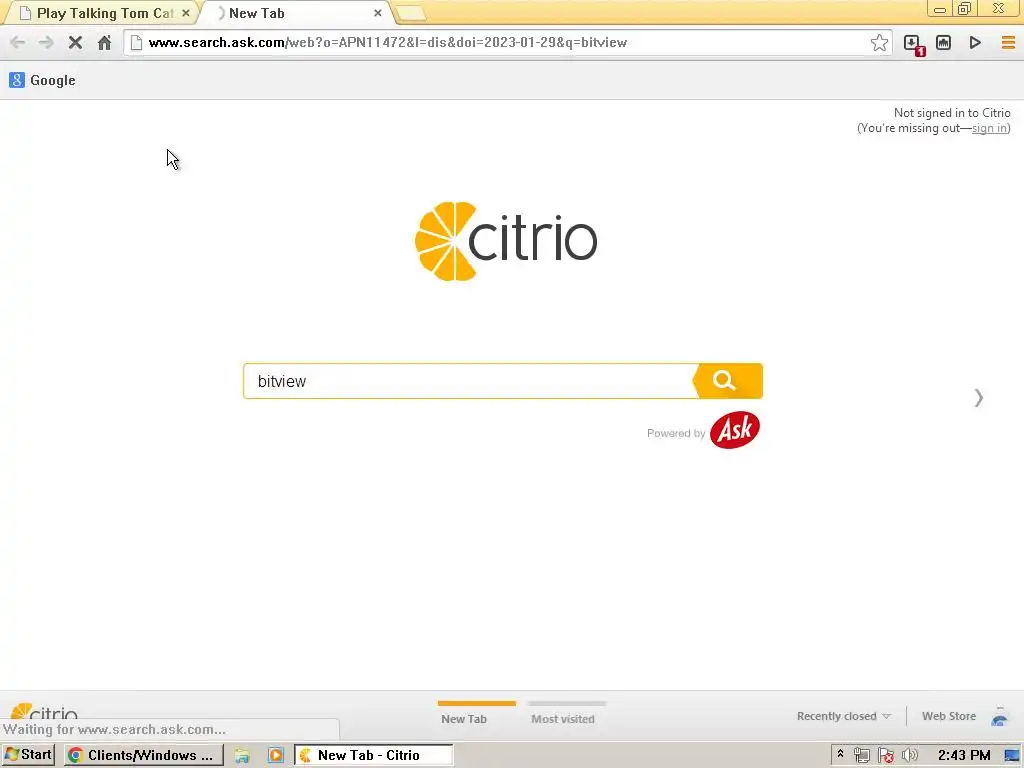
Task: Follow the sign in link
Action: 989,128
